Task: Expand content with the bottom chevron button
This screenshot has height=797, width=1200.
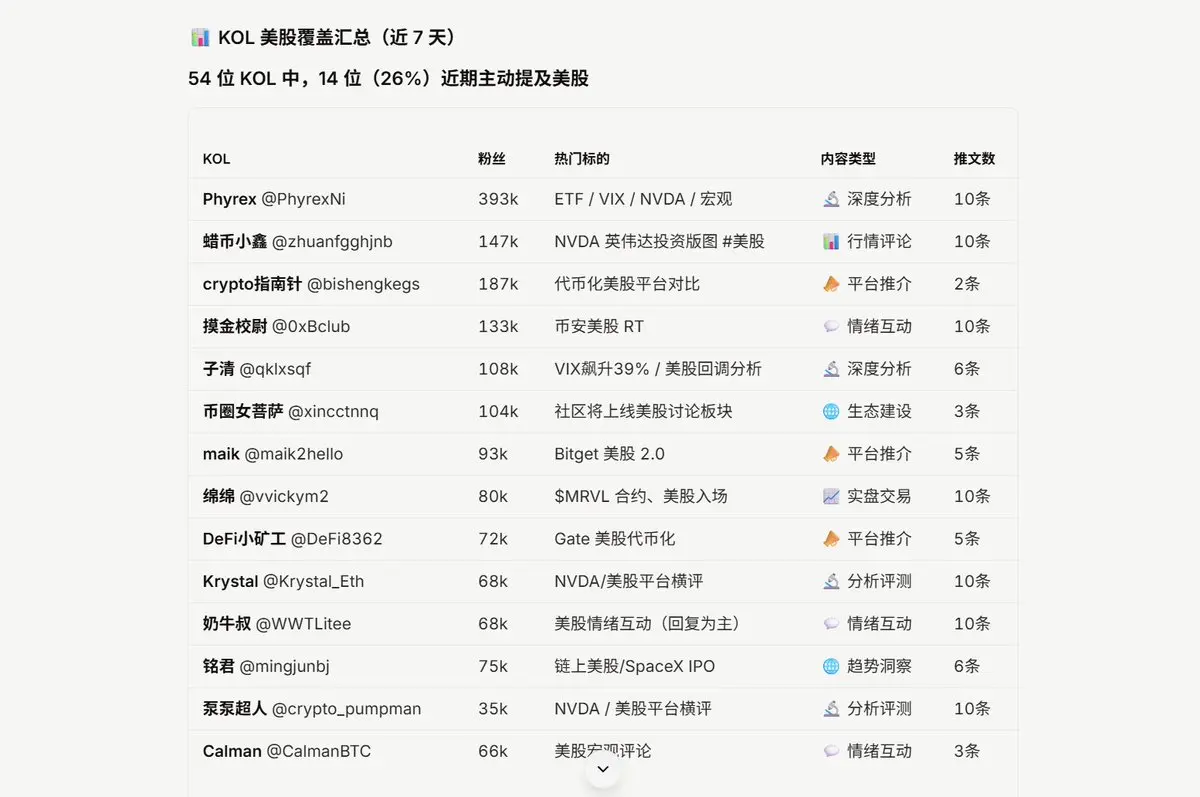Action: click(x=603, y=769)
